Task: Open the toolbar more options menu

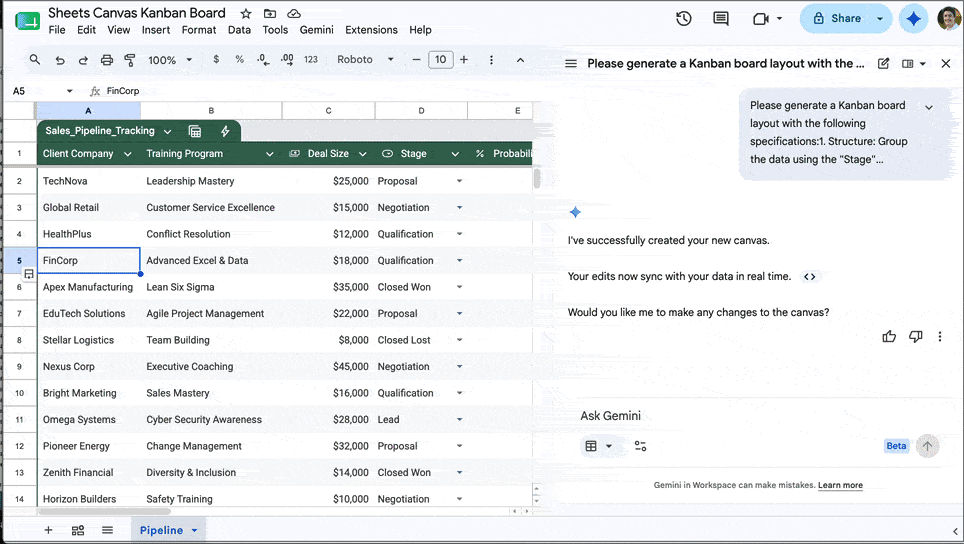Action: pyautogui.click(x=491, y=60)
